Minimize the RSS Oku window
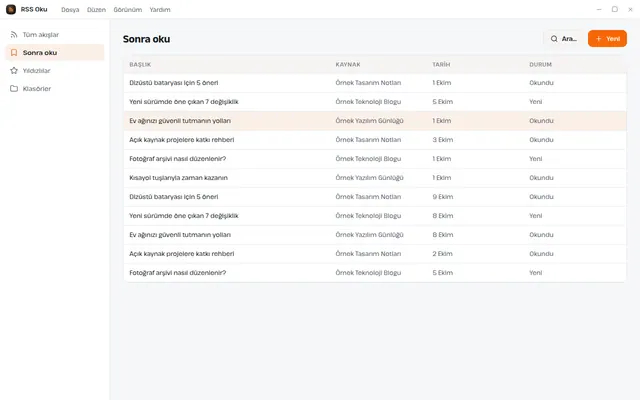The height and width of the screenshot is (400, 640). click(x=599, y=9)
